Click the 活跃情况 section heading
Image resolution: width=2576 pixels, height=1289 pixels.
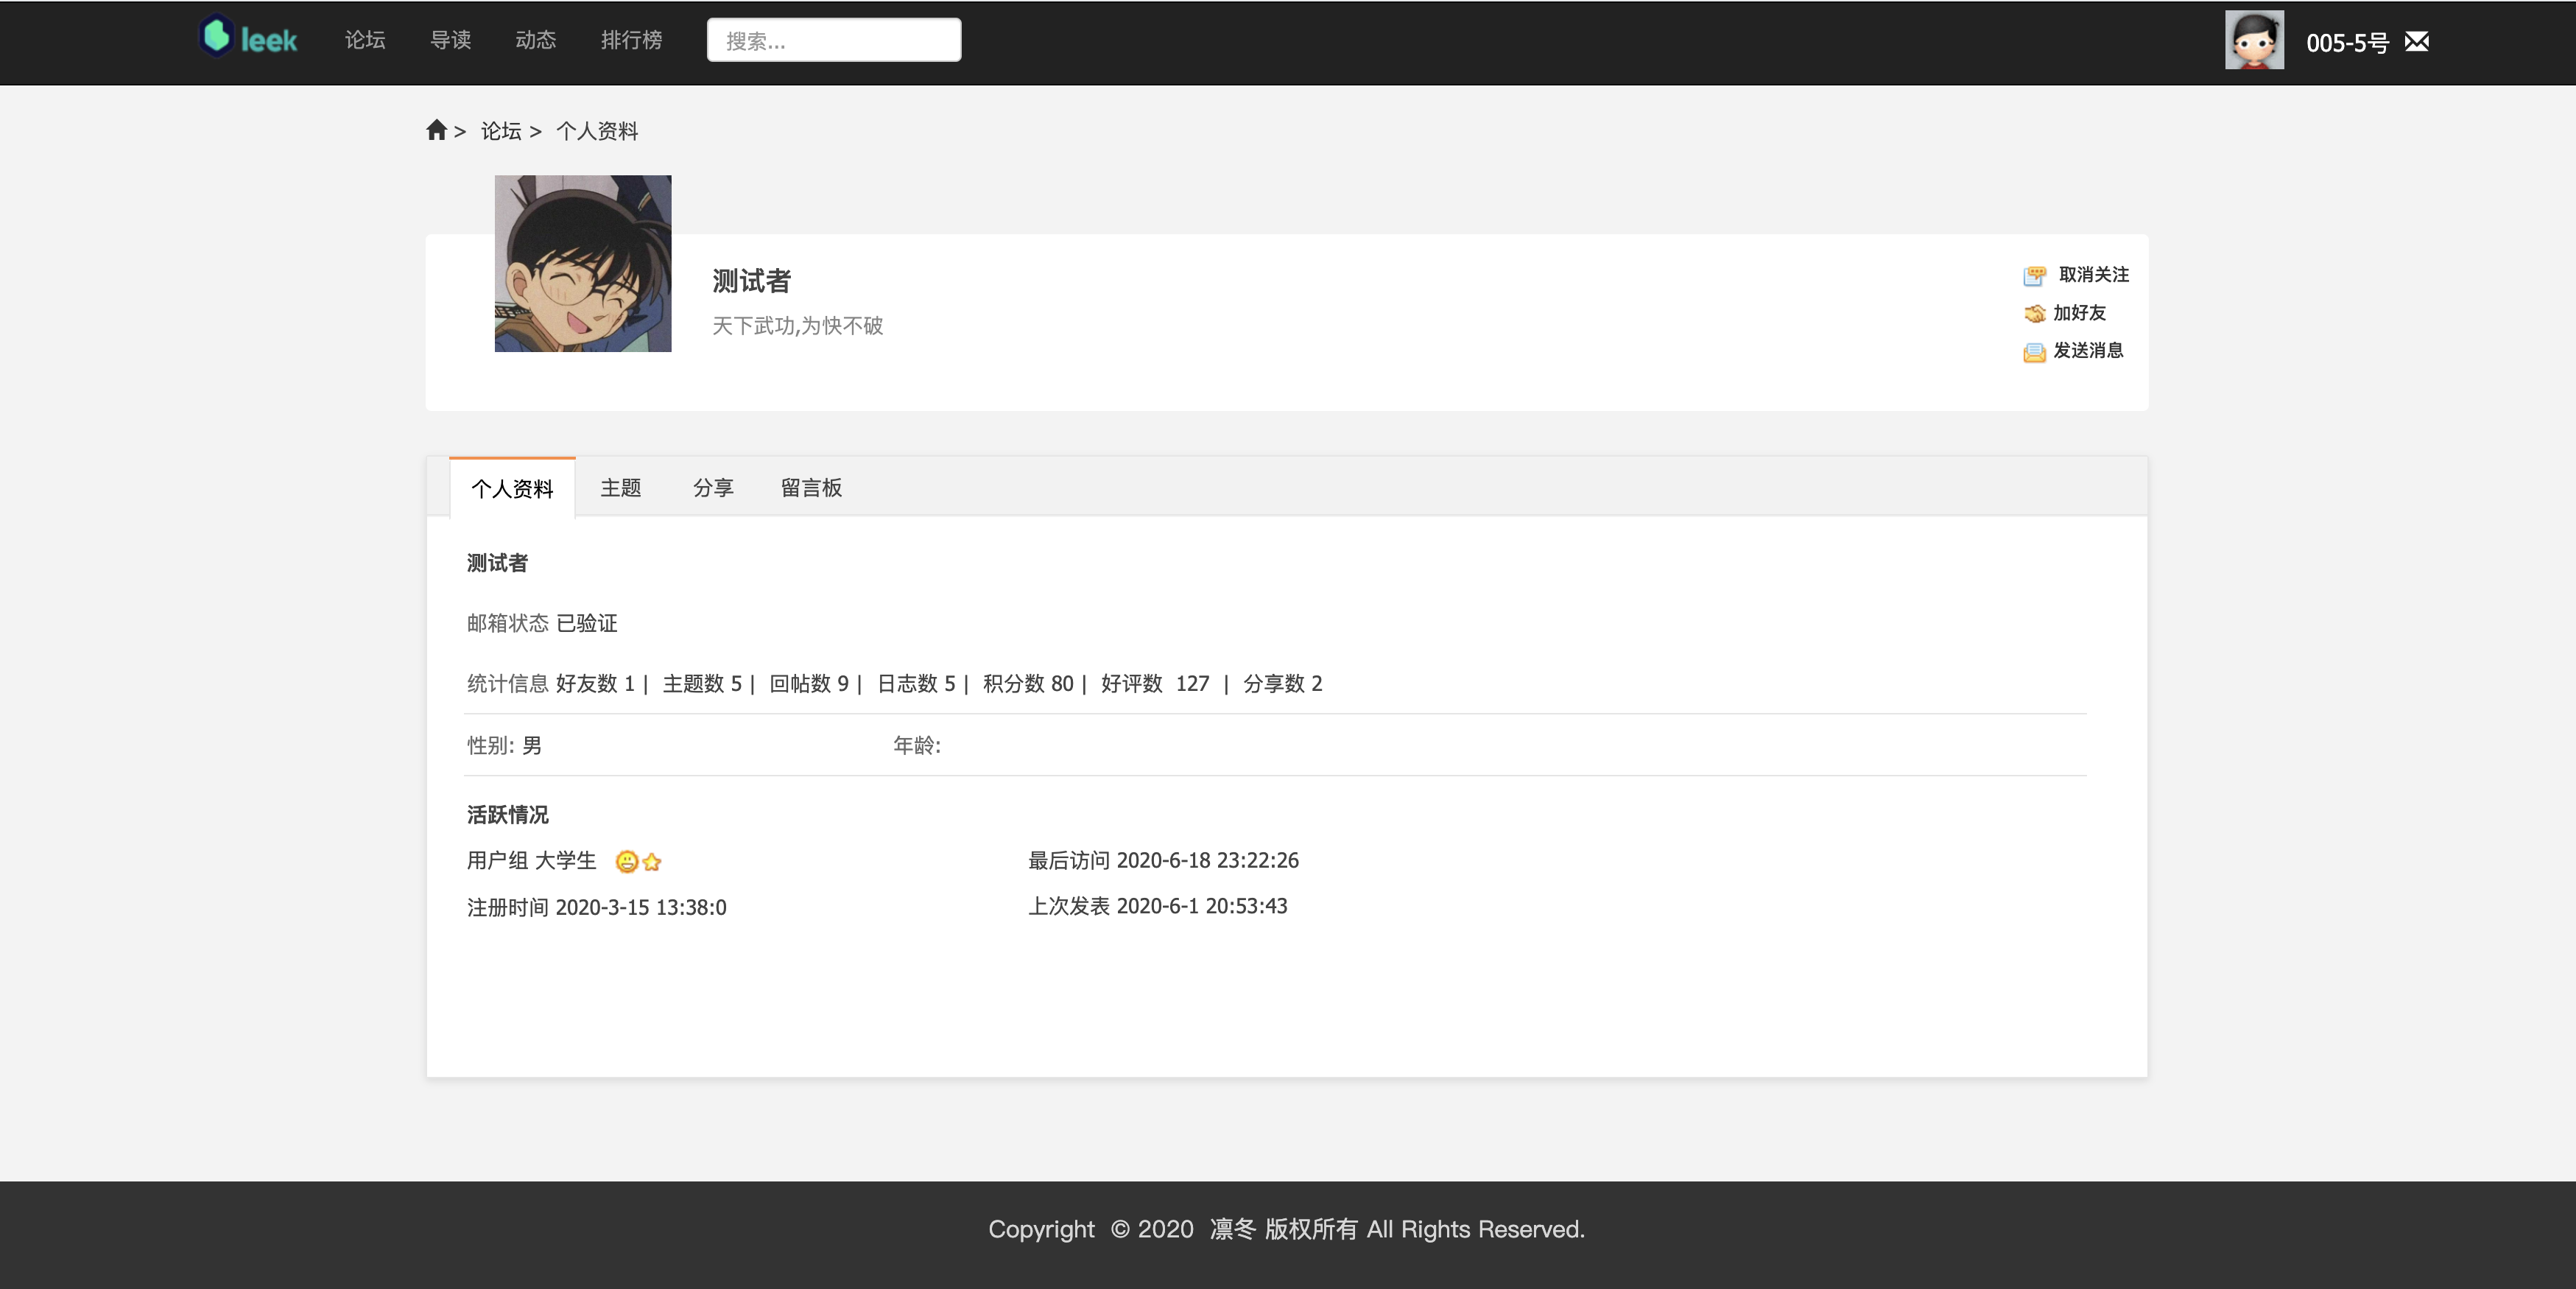pos(507,815)
